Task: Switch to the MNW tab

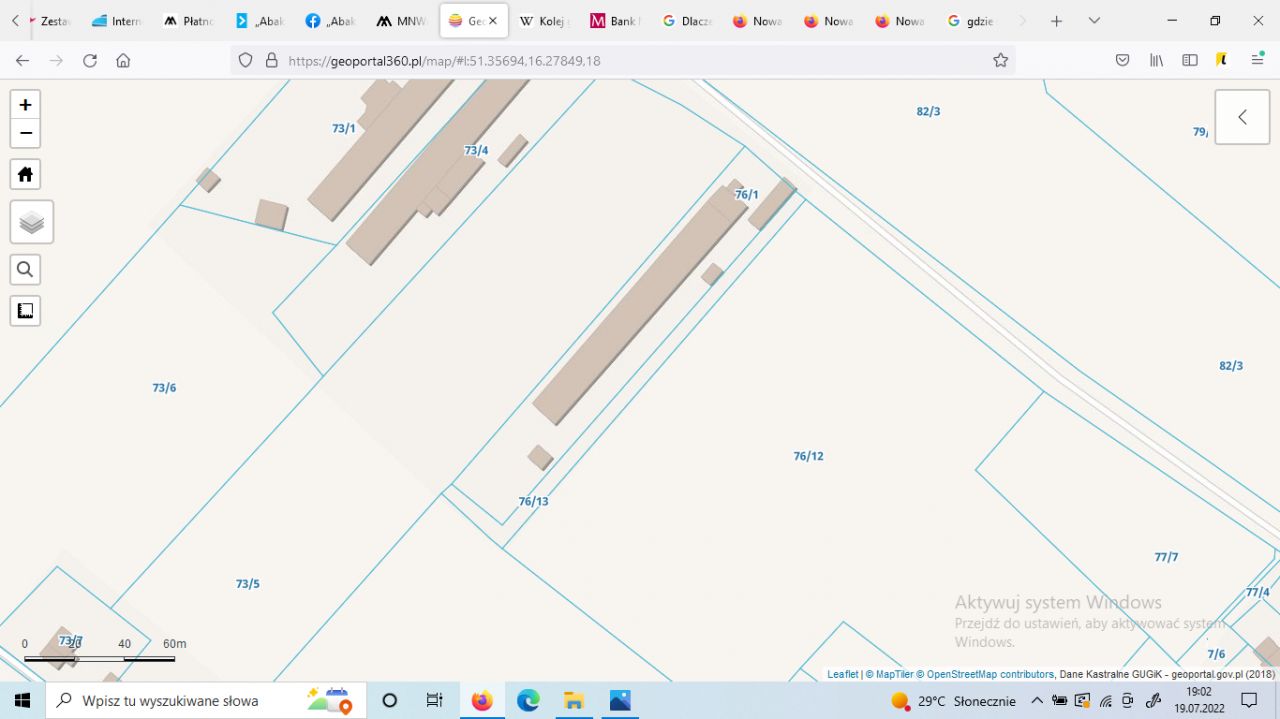Action: pyautogui.click(x=404, y=21)
